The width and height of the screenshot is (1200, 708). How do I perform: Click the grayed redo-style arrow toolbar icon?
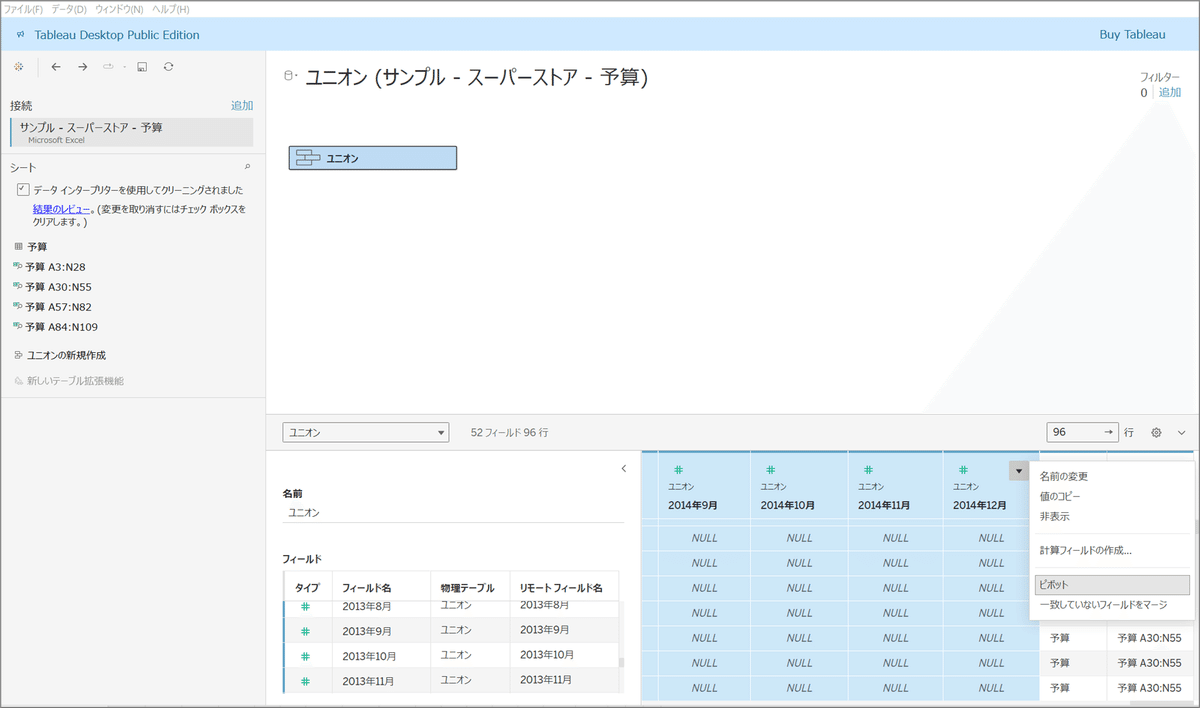pyautogui.click(x=108, y=66)
